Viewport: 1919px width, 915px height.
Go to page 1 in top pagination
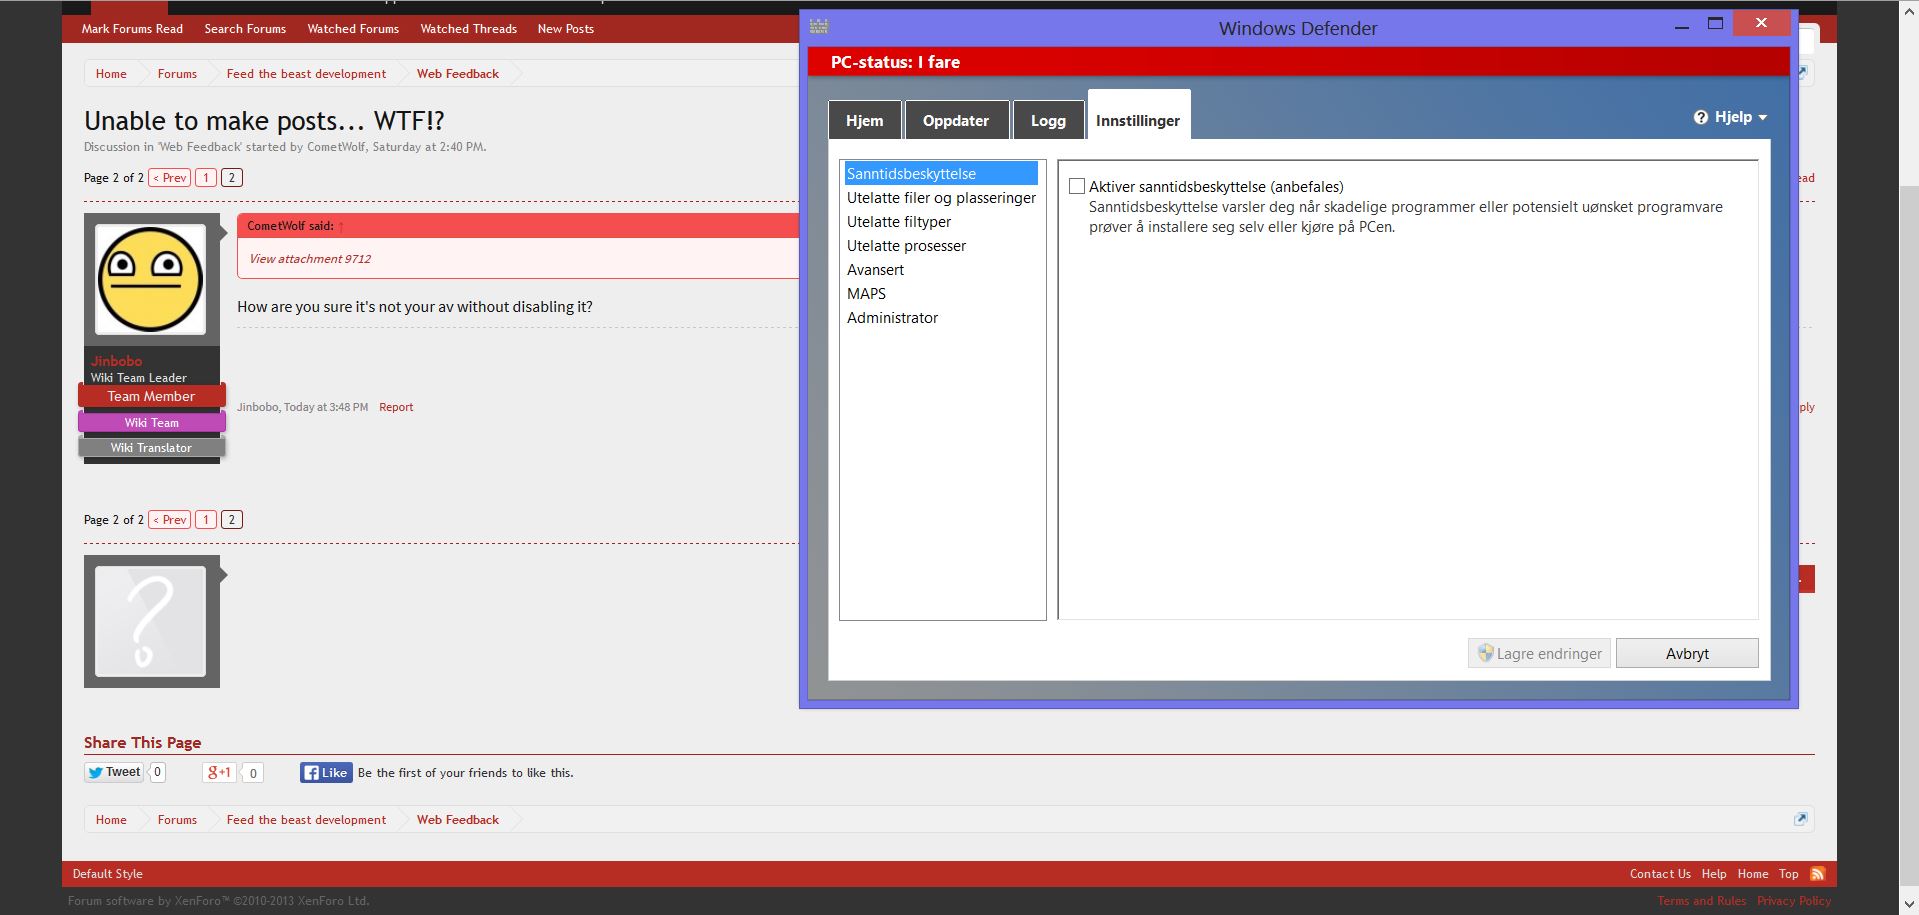click(206, 178)
